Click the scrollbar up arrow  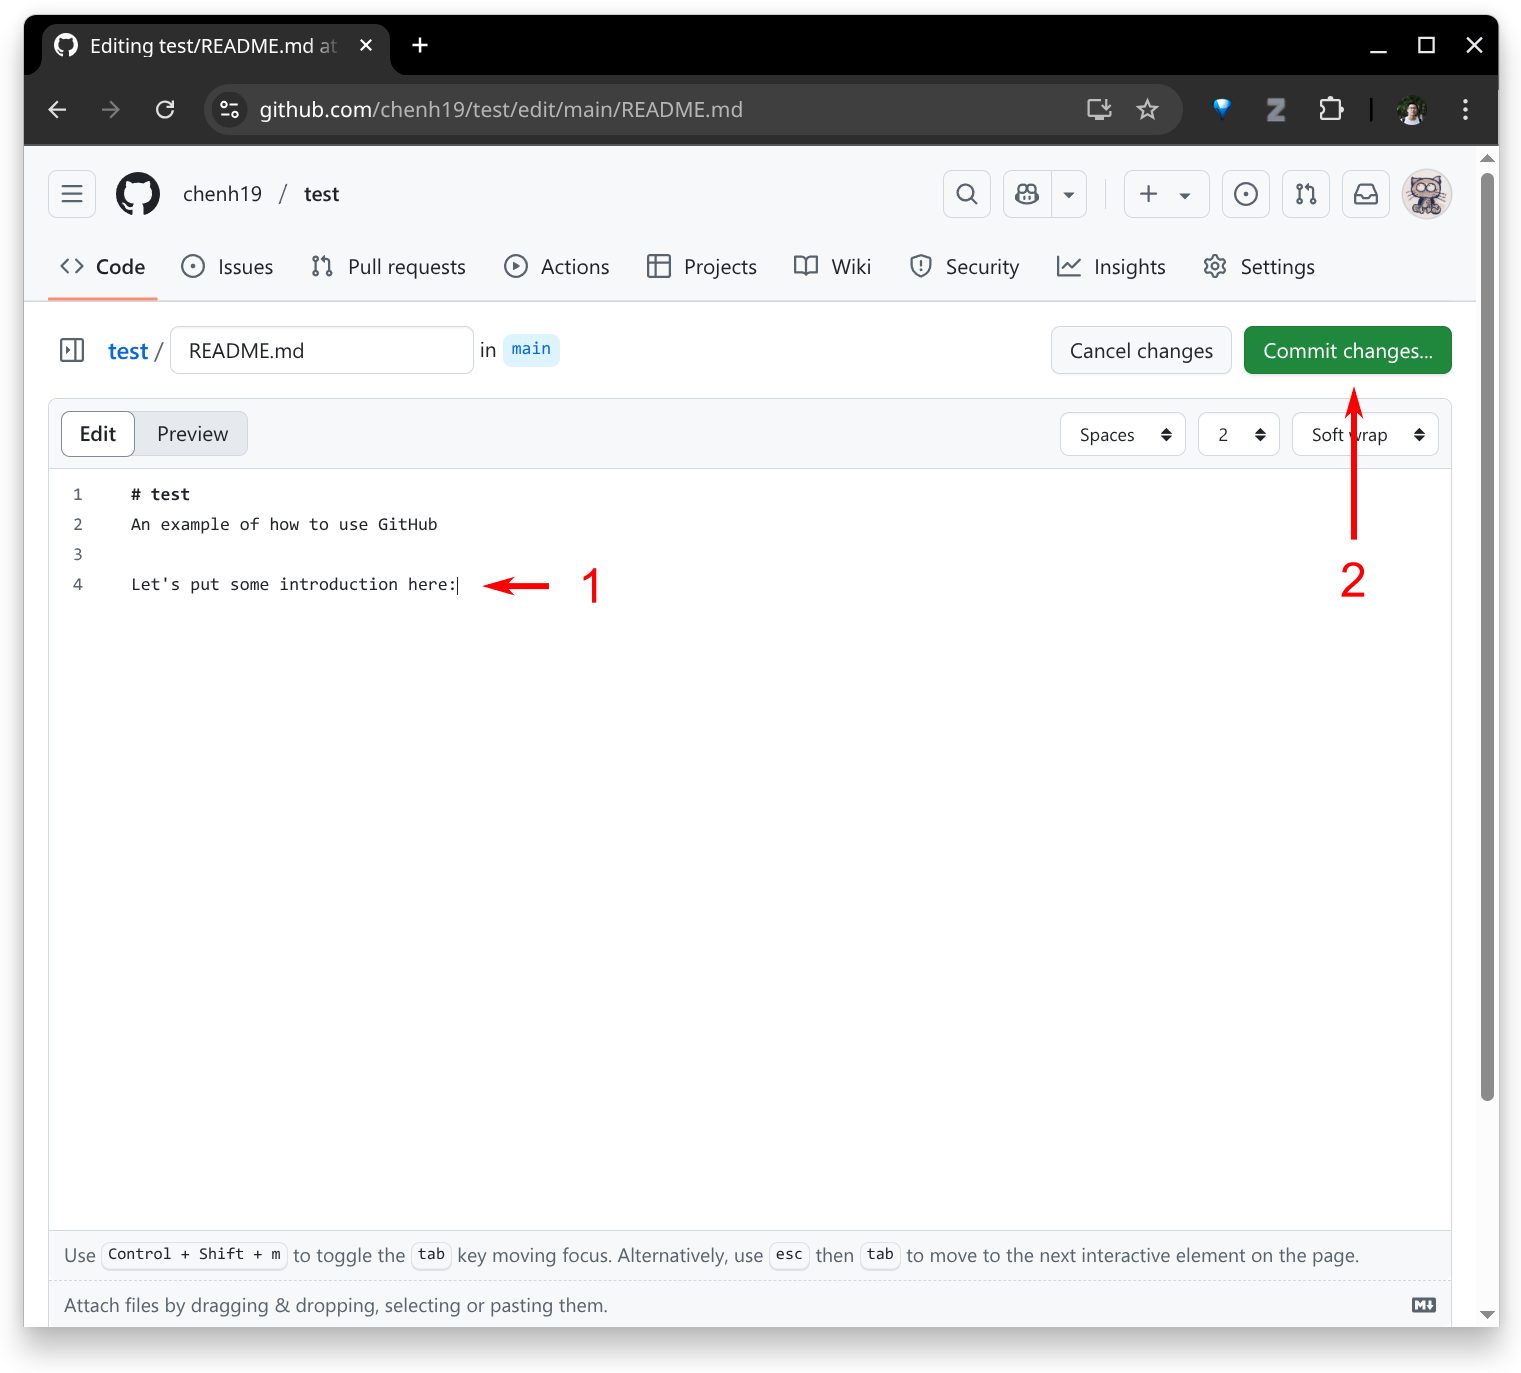coord(1487,158)
